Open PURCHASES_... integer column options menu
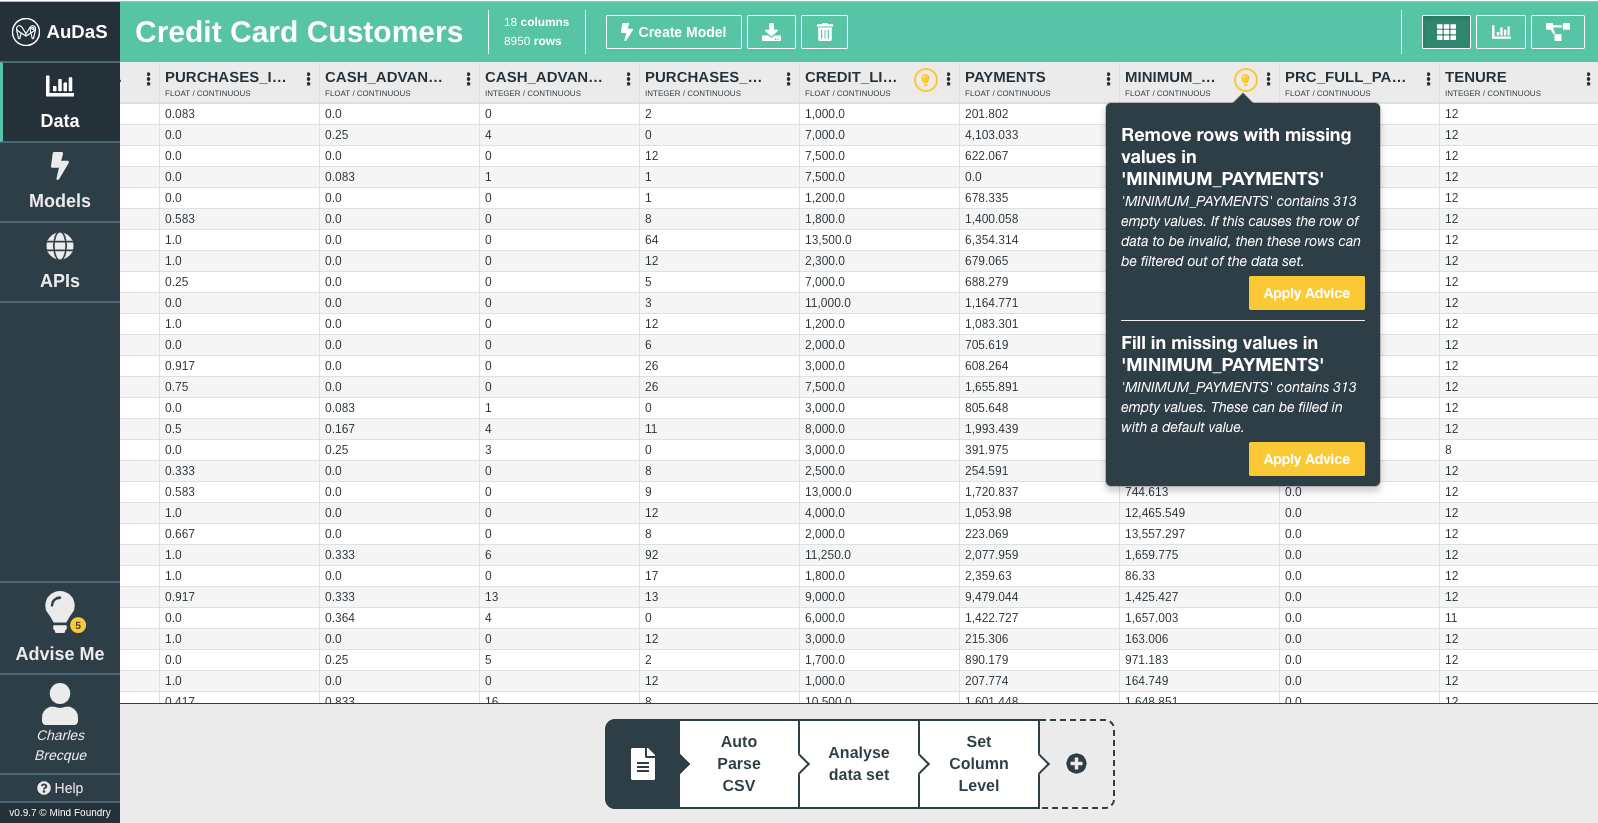The width and height of the screenshot is (1598, 823). 788,79
